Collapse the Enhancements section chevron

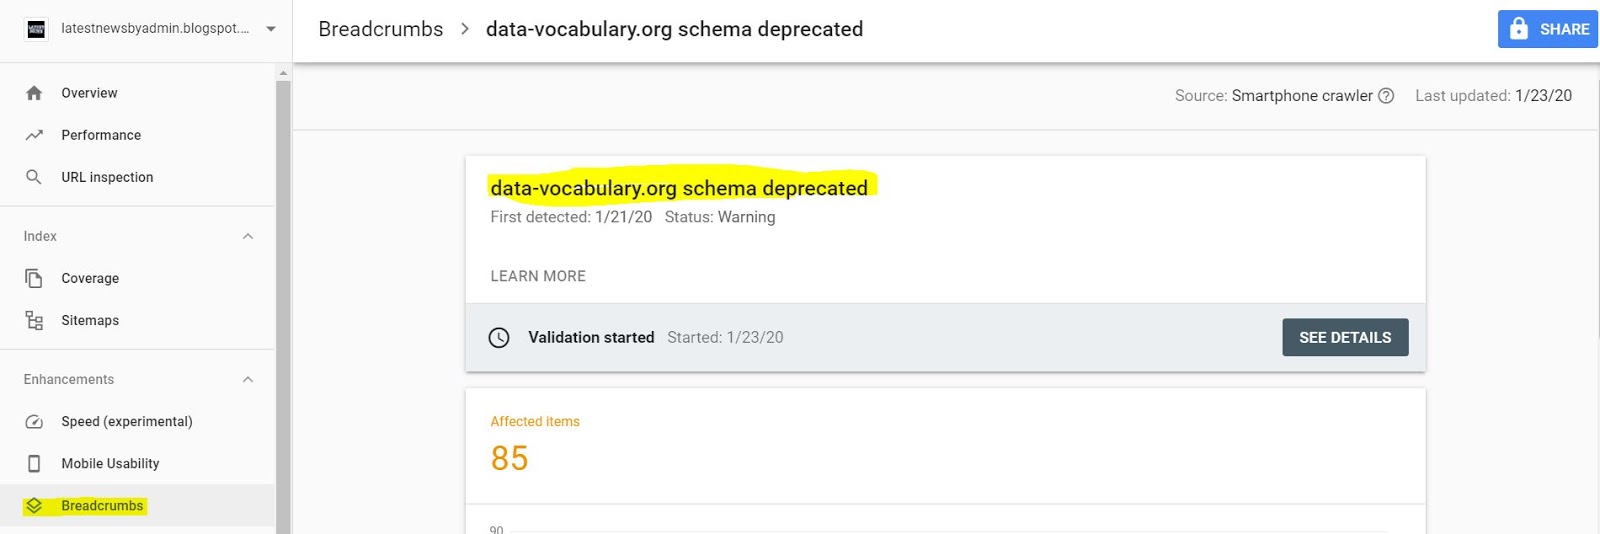tap(248, 379)
